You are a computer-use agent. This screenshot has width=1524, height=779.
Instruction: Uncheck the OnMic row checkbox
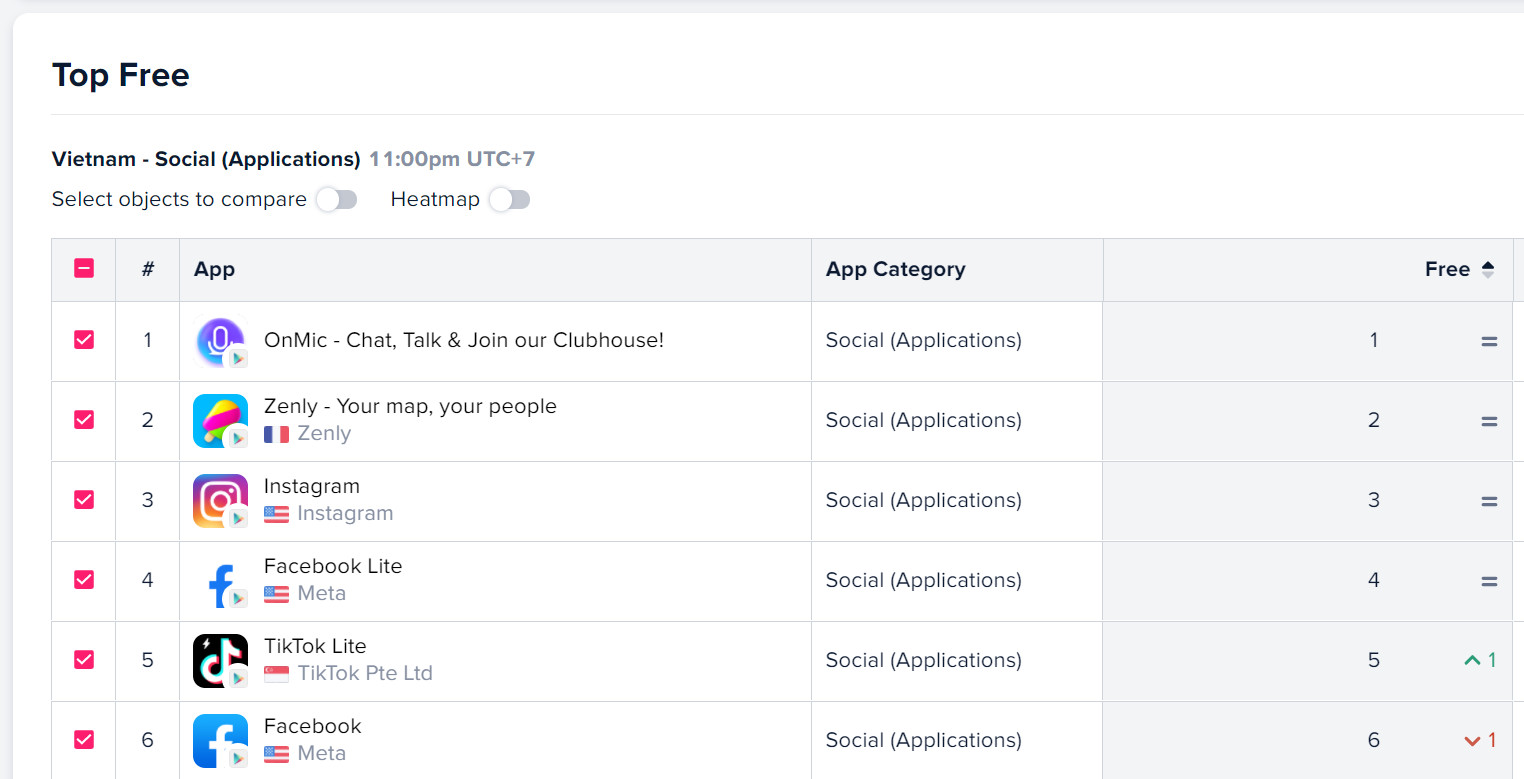pos(84,340)
